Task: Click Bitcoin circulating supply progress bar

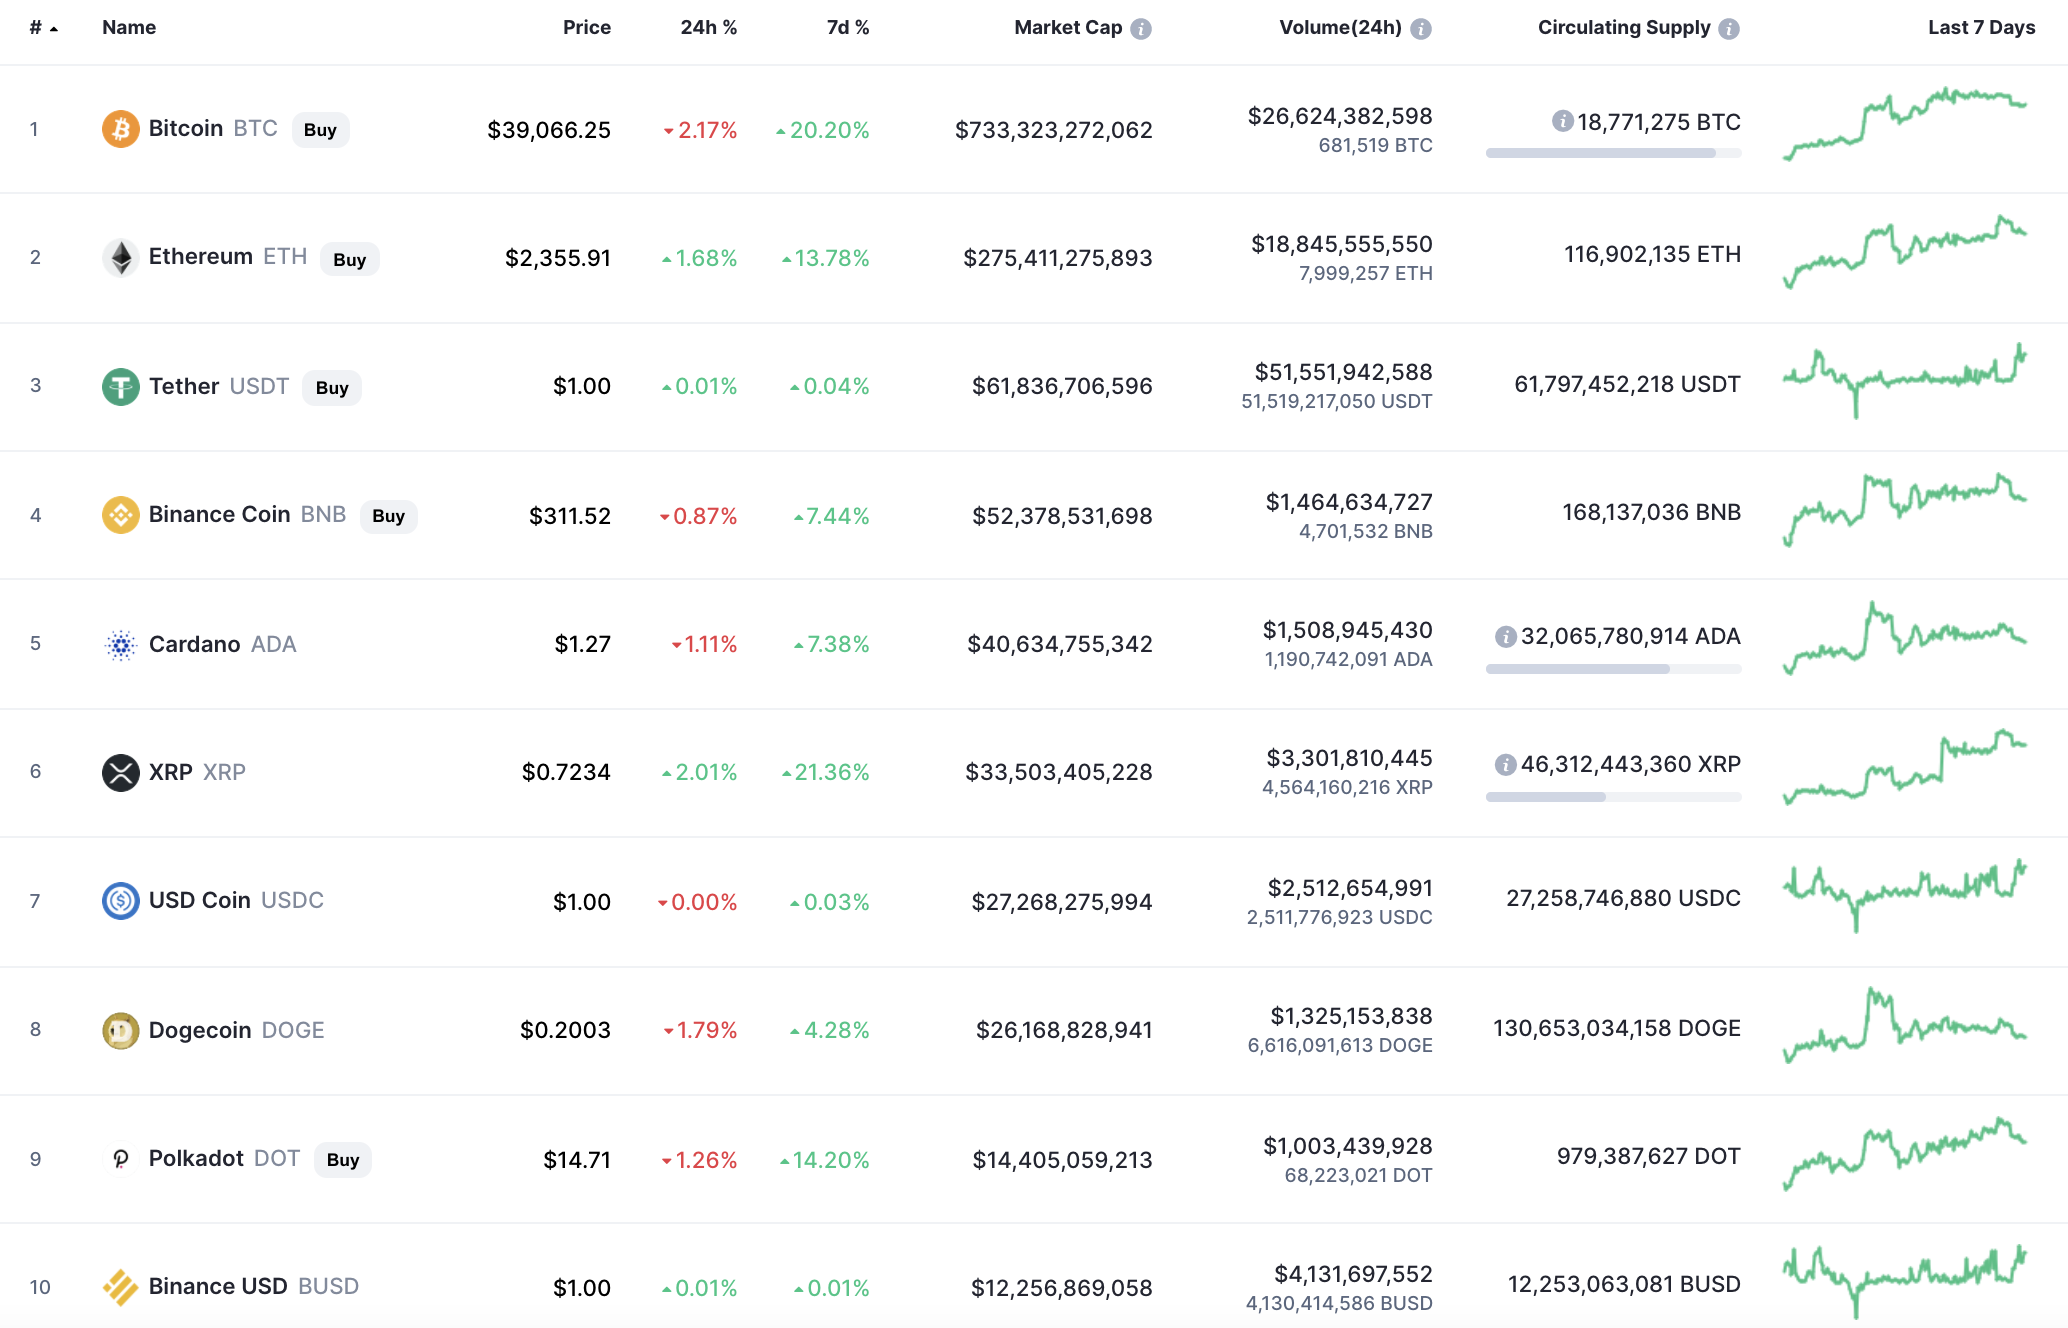Action: tap(1613, 153)
